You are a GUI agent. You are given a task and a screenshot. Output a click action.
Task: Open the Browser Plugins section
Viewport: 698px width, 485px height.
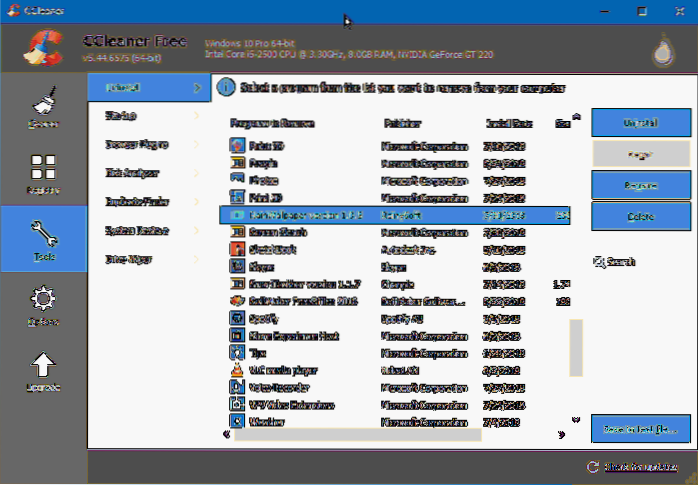coord(149,145)
